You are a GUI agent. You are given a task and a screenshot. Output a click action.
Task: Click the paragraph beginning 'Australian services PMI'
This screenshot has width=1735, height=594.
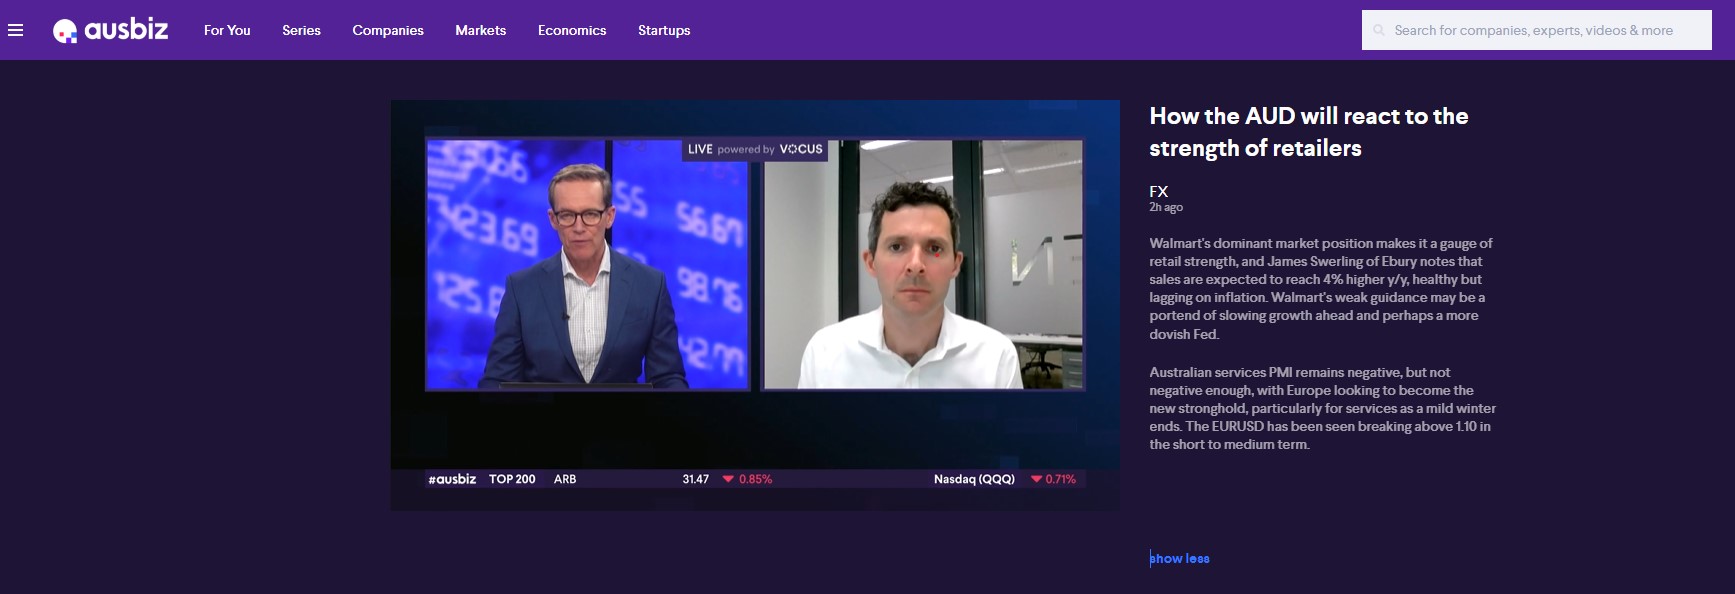(1322, 408)
